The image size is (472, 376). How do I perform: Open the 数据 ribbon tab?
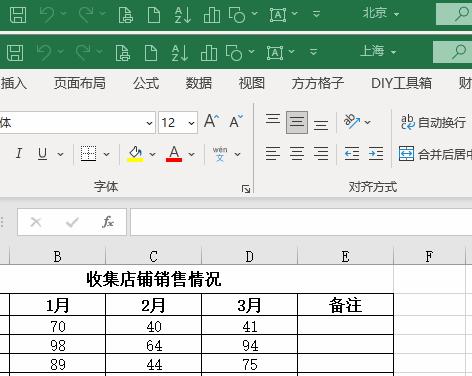(x=199, y=83)
